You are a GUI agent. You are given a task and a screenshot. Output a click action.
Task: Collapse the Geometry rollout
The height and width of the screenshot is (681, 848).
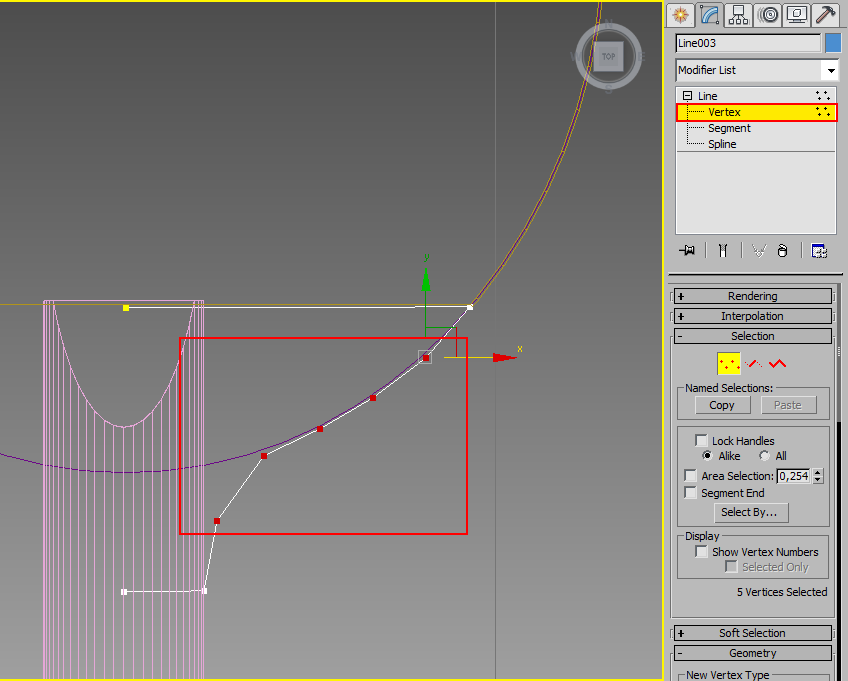(752, 653)
